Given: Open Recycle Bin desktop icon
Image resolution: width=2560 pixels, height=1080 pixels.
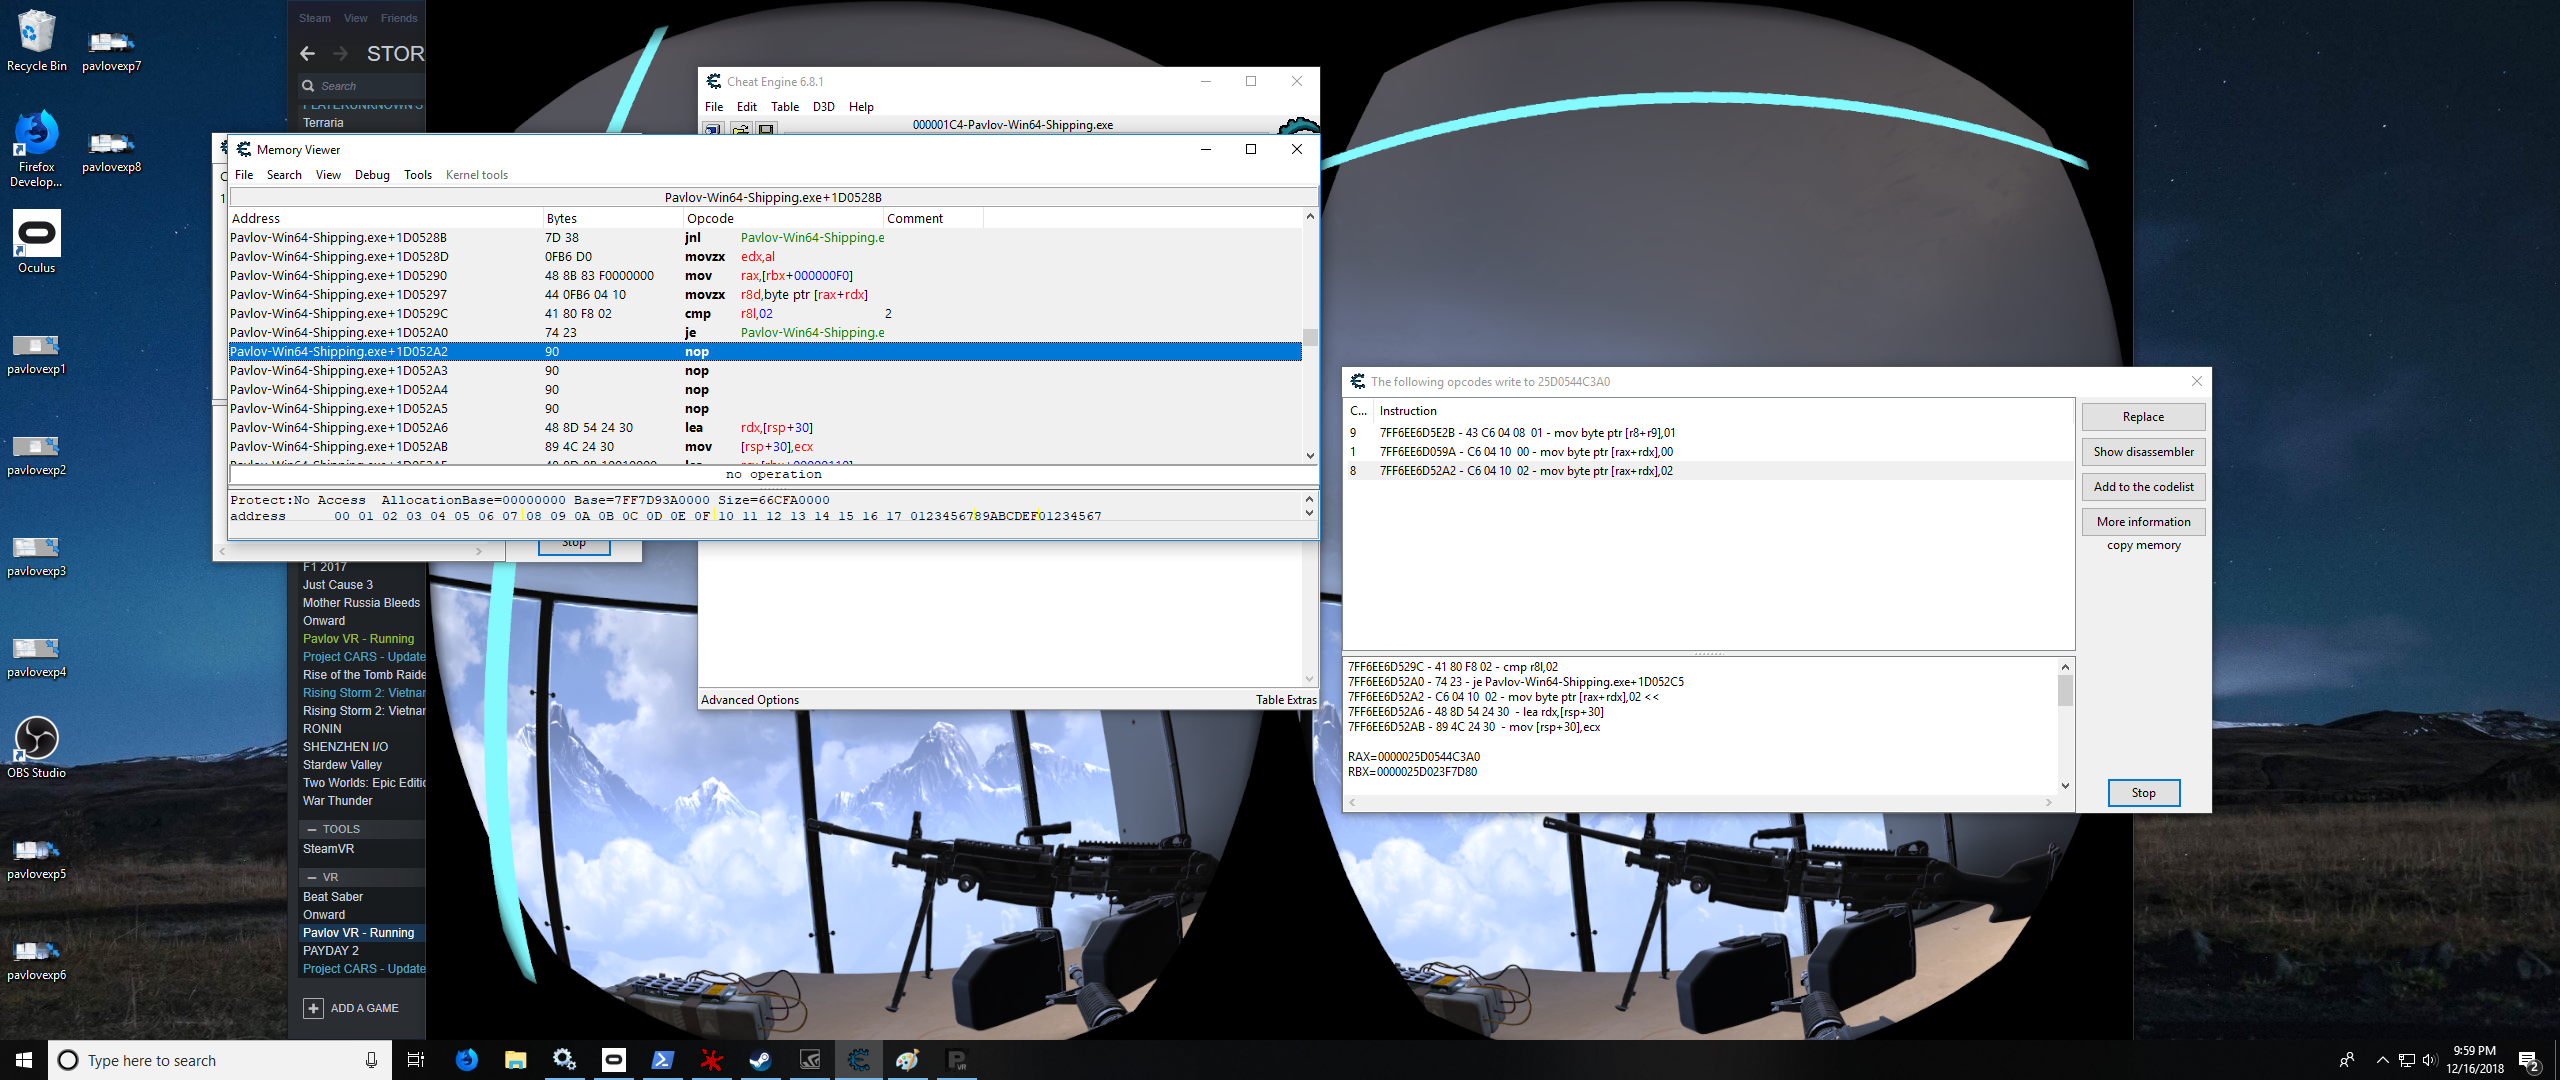Looking at the screenshot, I should coord(36,41).
